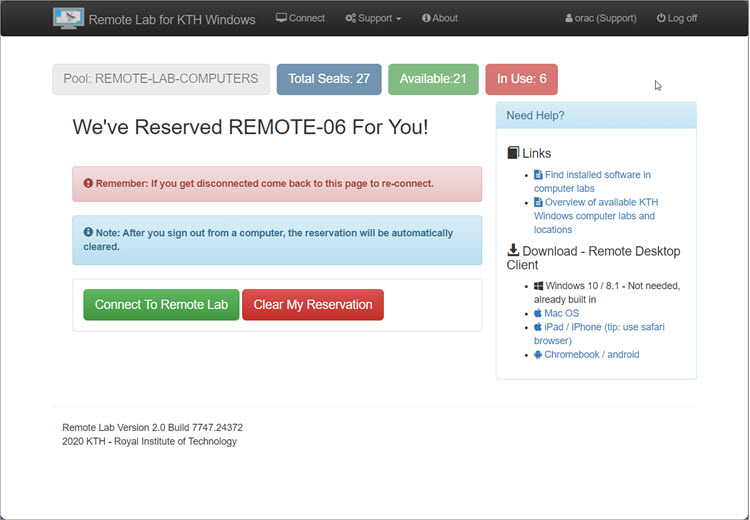Click the power icon beside Log off
Viewport: 750px width, 520px height.
[x=661, y=18]
